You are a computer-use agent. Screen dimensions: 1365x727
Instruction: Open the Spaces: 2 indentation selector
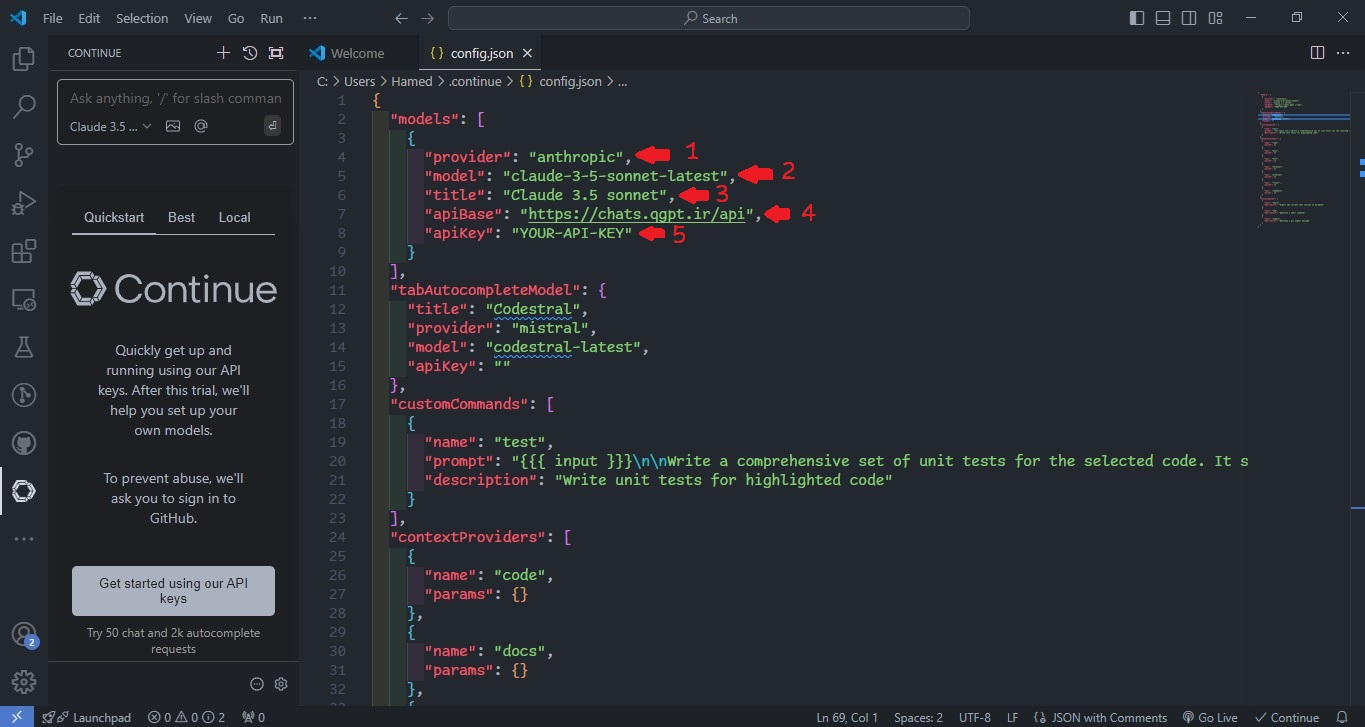coord(918,717)
